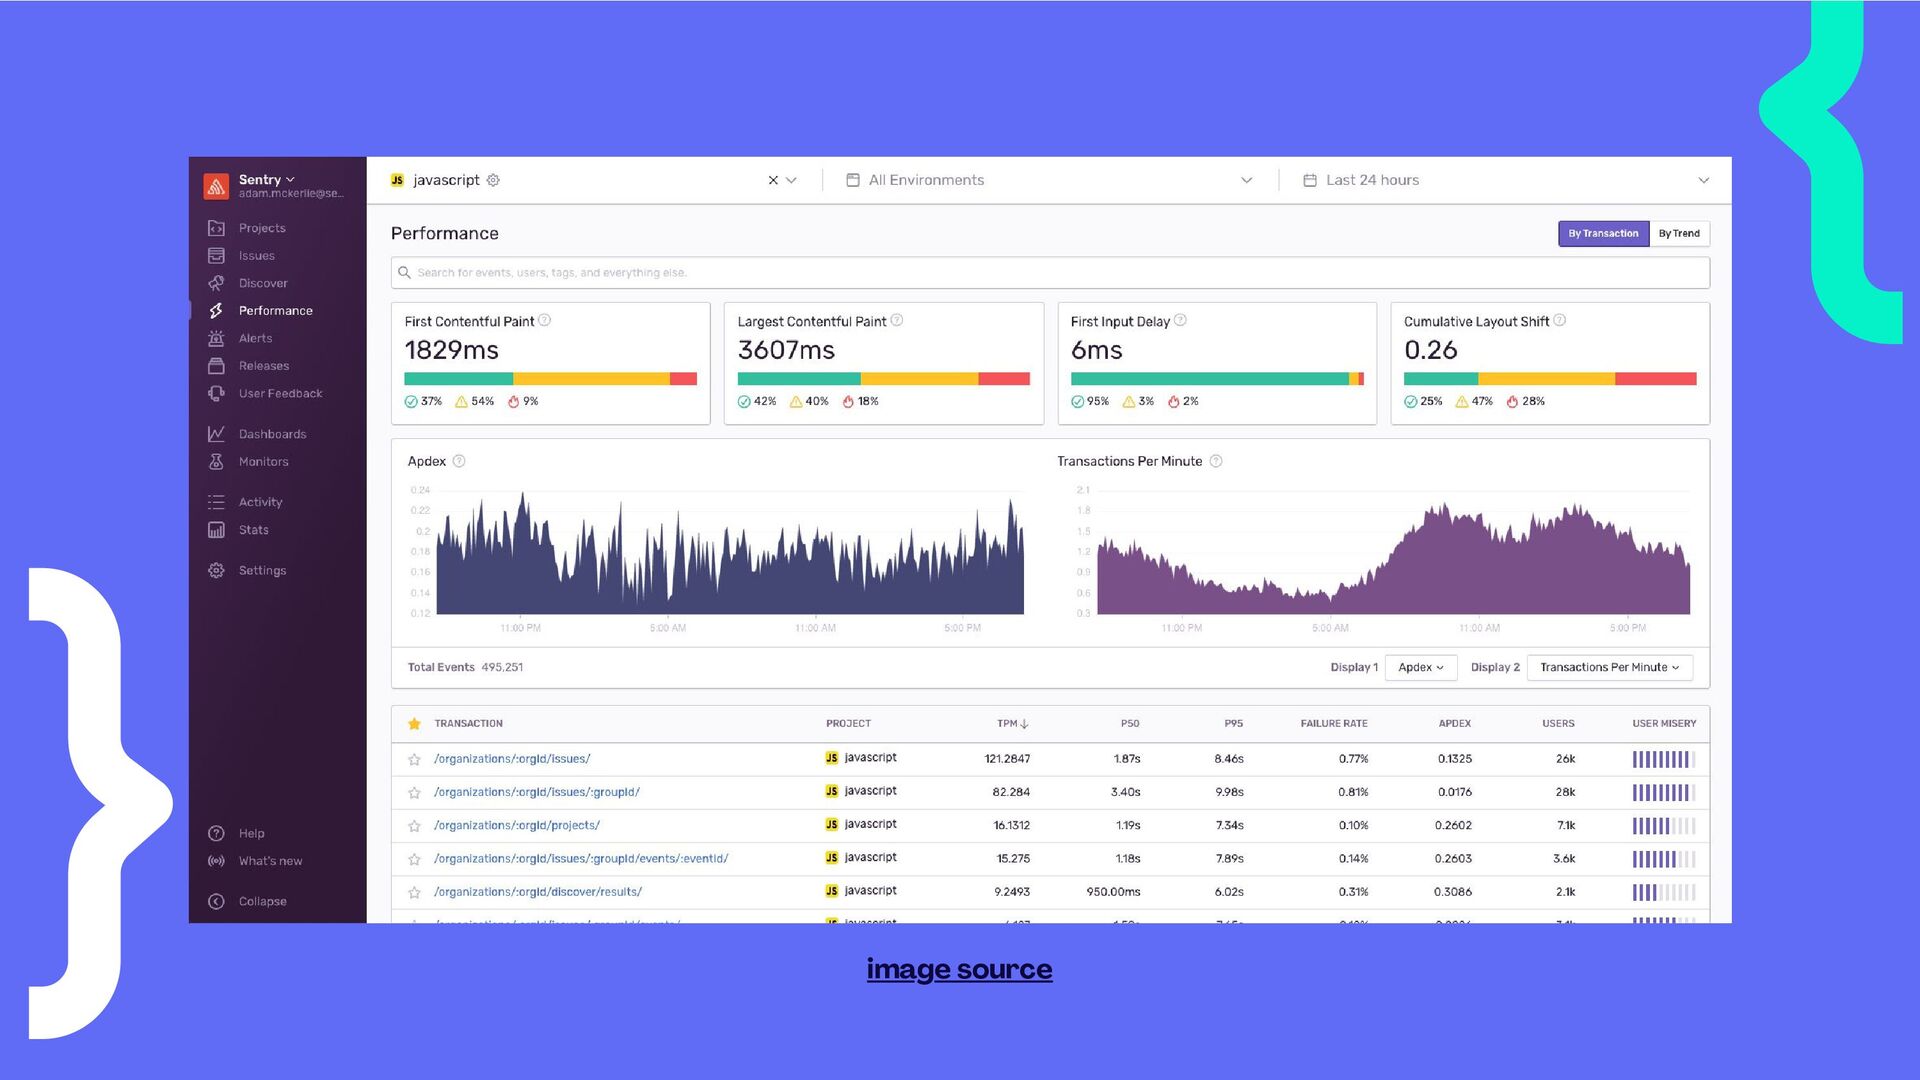Open the Dashboards chart icon
This screenshot has height=1080, width=1920.
click(x=216, y=434)
